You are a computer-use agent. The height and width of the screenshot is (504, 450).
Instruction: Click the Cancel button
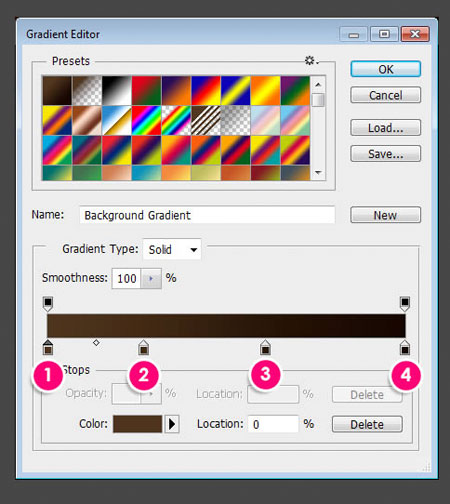tap(386, 95)
